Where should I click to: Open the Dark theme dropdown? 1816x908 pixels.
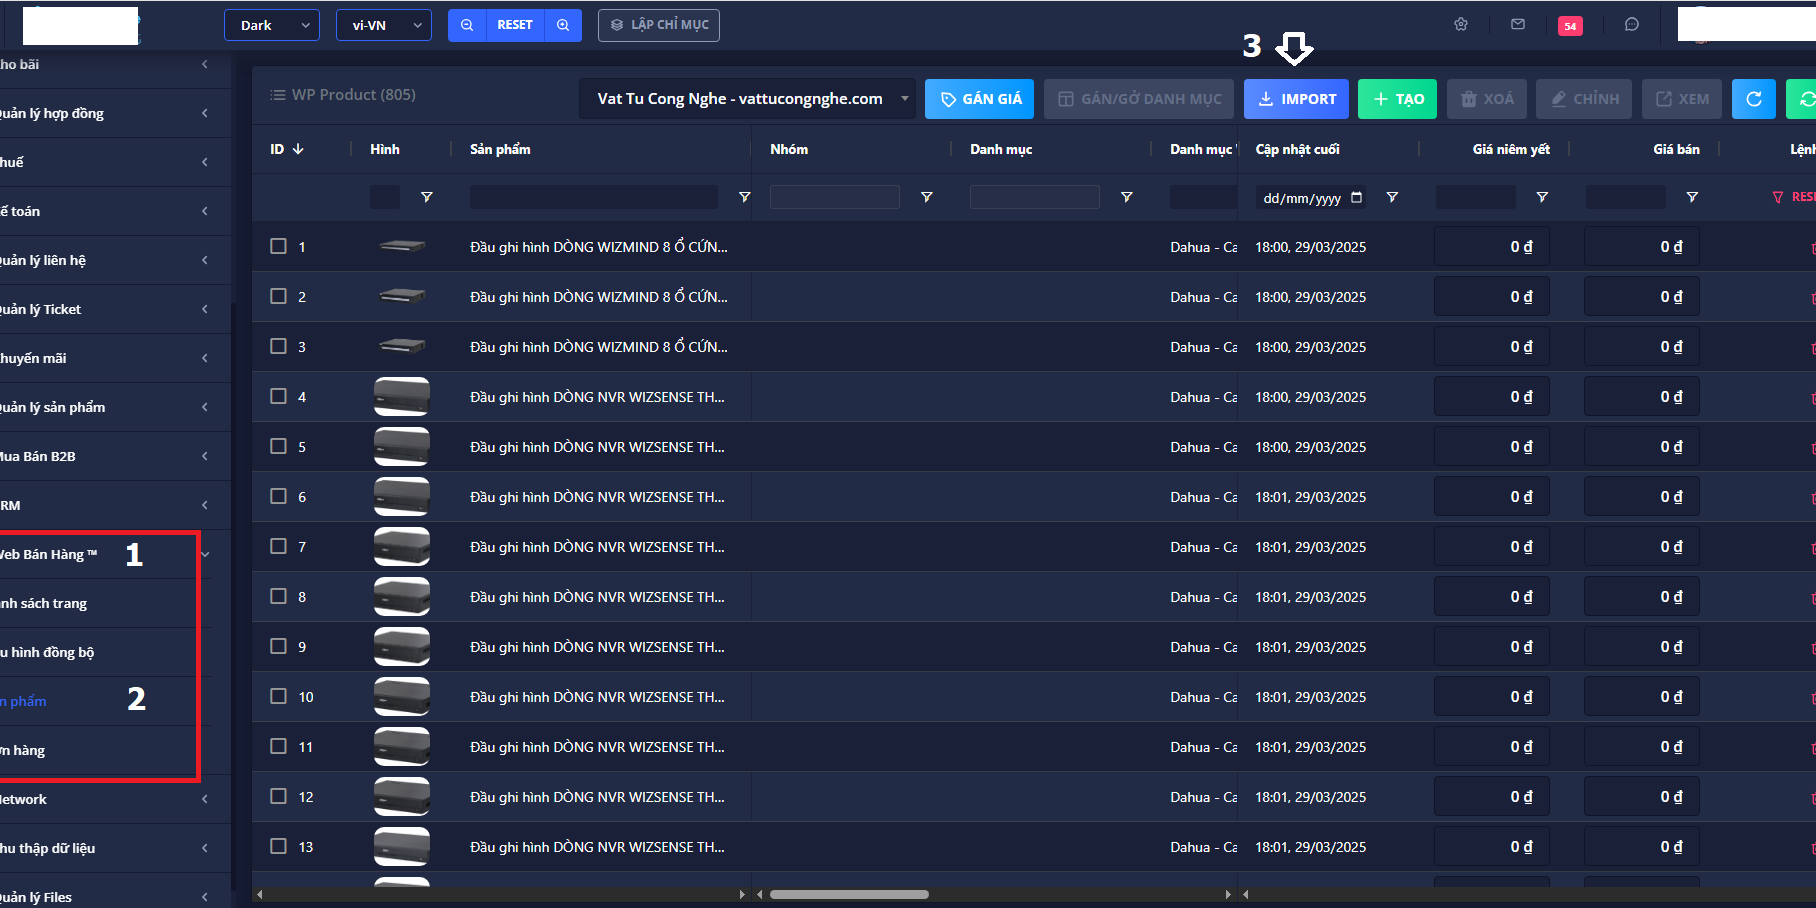272,25
